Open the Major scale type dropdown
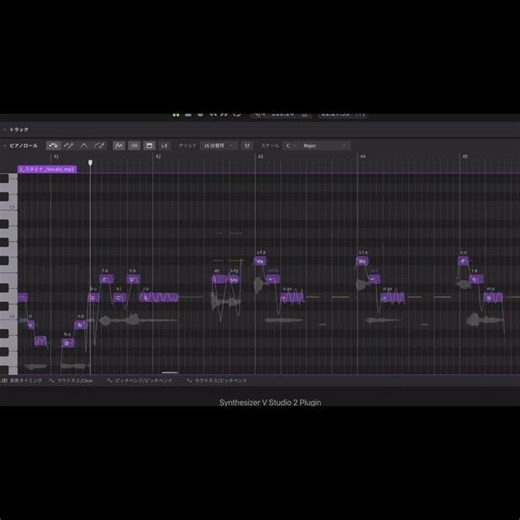This screenshot has height=520, width=520. point(325,146)
